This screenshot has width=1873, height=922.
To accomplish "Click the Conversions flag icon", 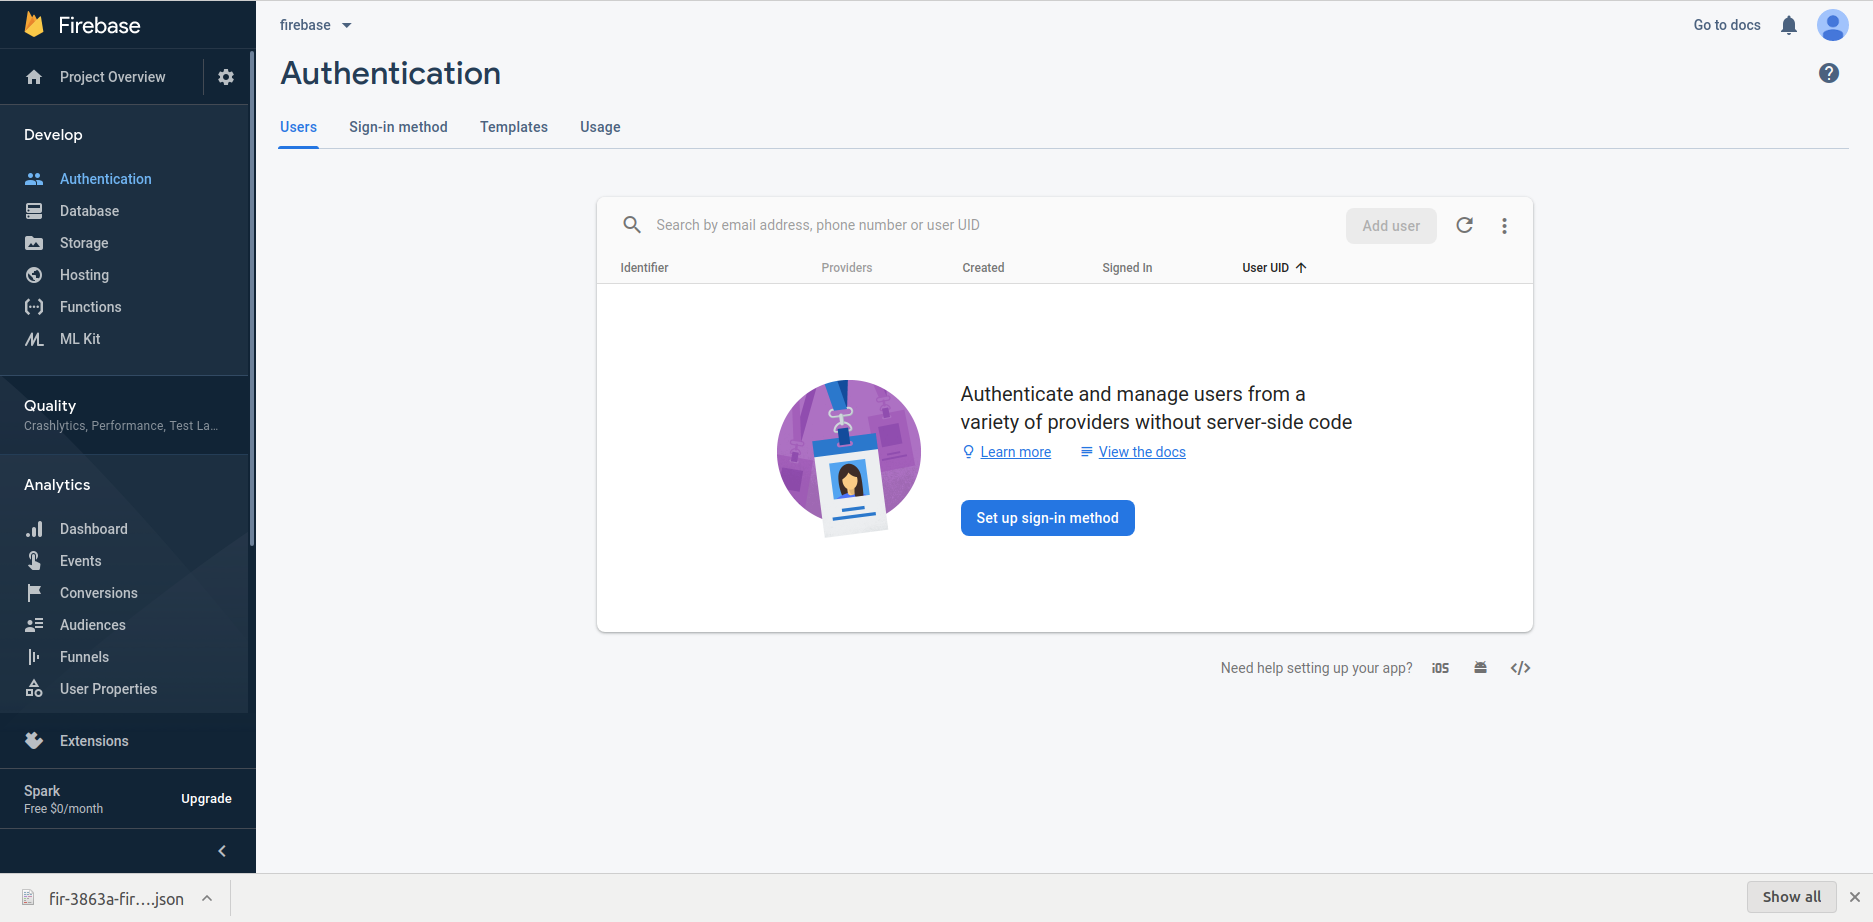I will pyautogui.click(x=34, y=593).
